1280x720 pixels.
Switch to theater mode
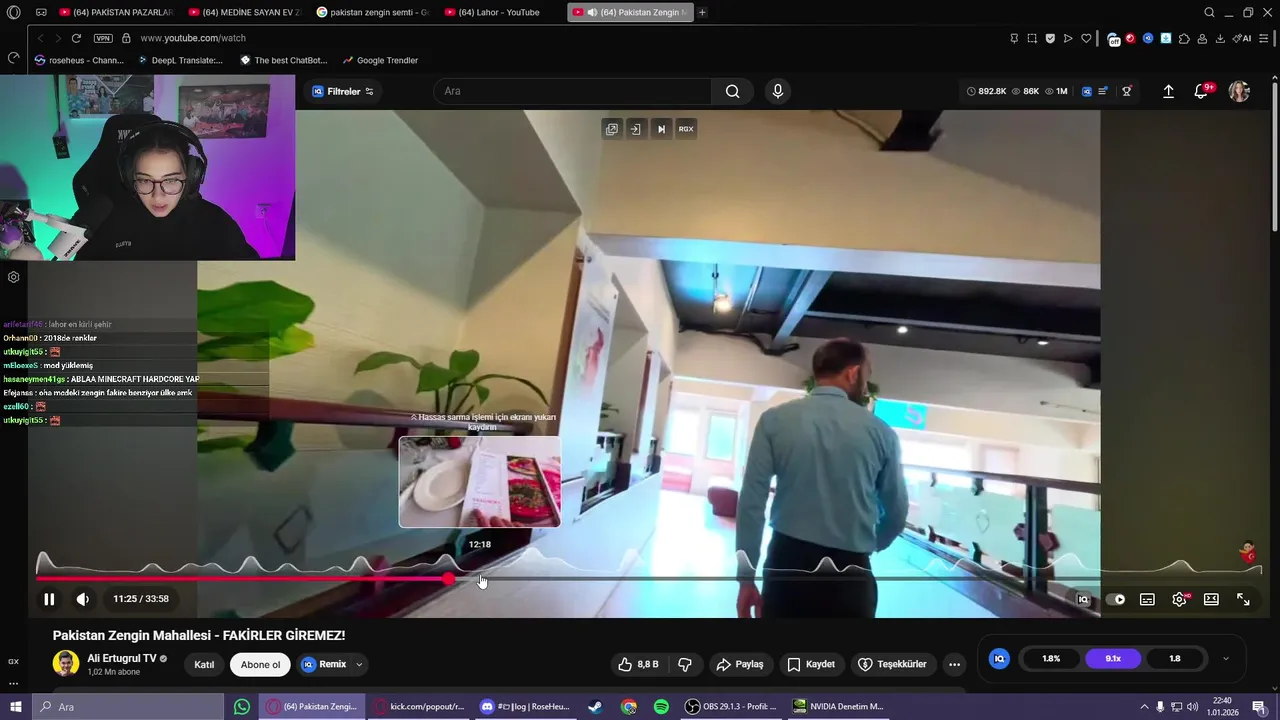tap(1211, 599)
